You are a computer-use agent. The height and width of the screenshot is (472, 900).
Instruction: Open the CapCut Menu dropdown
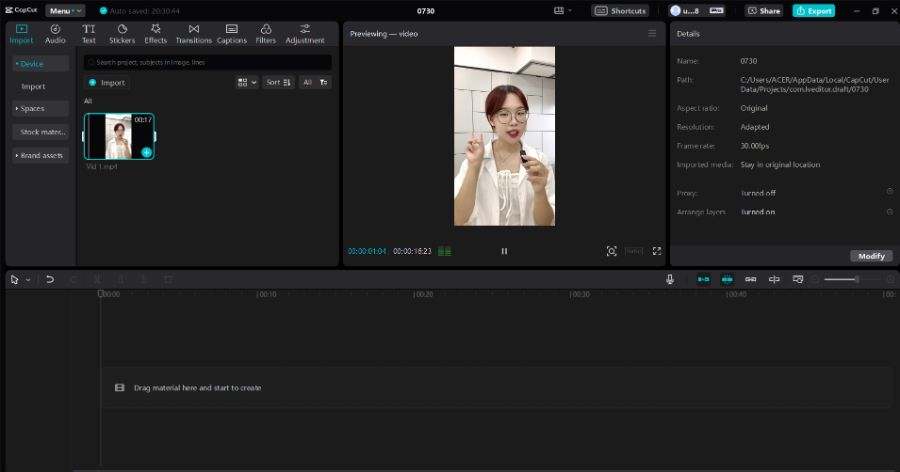64,11
